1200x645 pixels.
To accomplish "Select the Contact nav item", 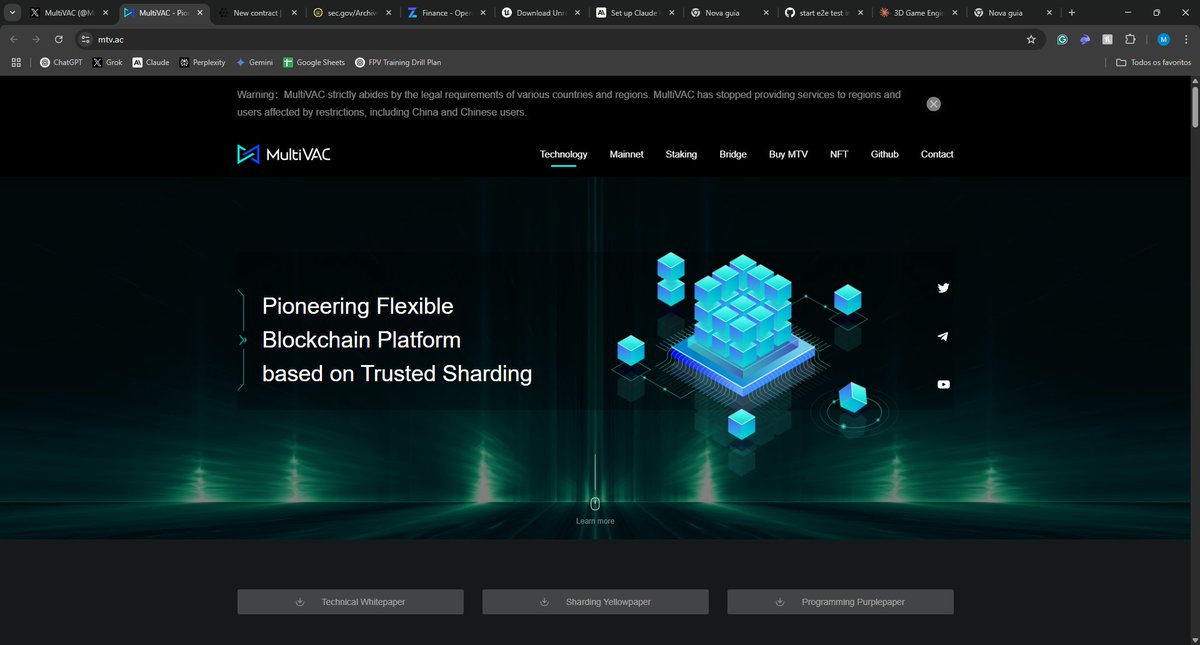I will coord(937,154).
